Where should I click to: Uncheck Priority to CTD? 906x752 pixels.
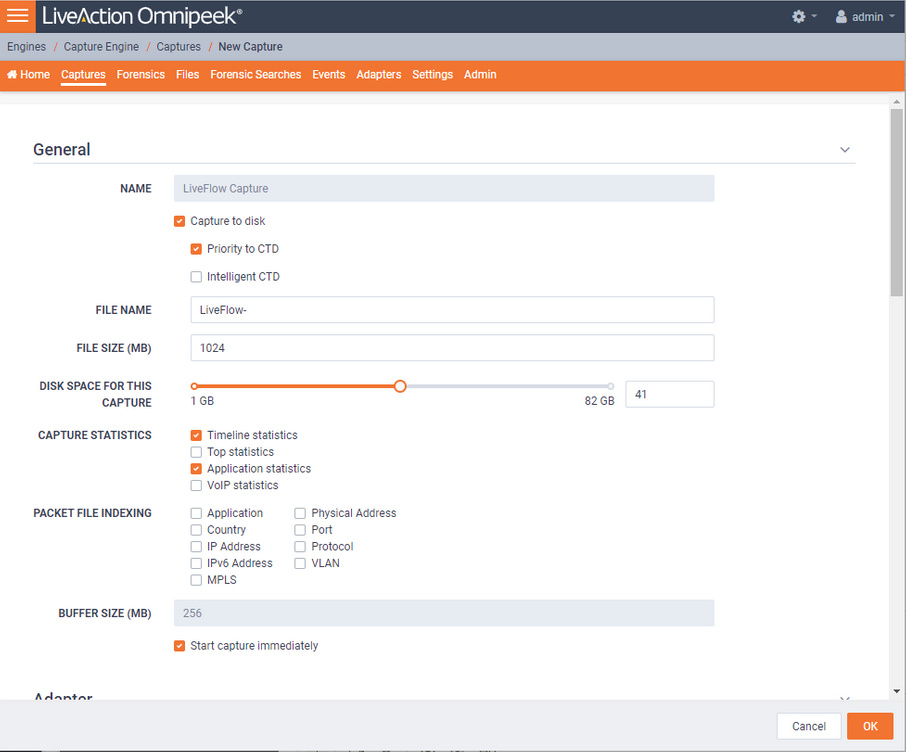coord(196,249)
